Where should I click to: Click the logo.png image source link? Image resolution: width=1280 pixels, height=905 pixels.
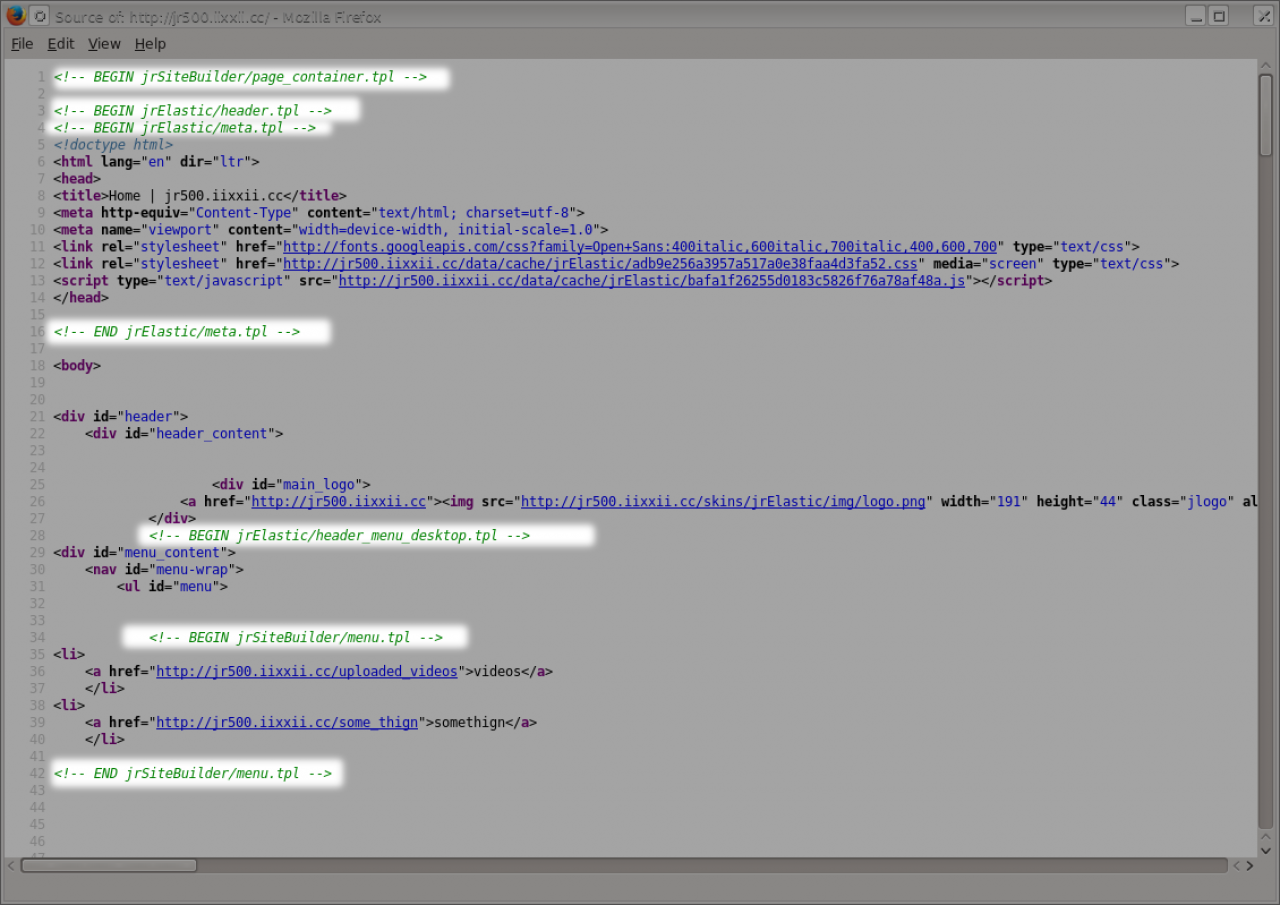[x=723, y=502]
